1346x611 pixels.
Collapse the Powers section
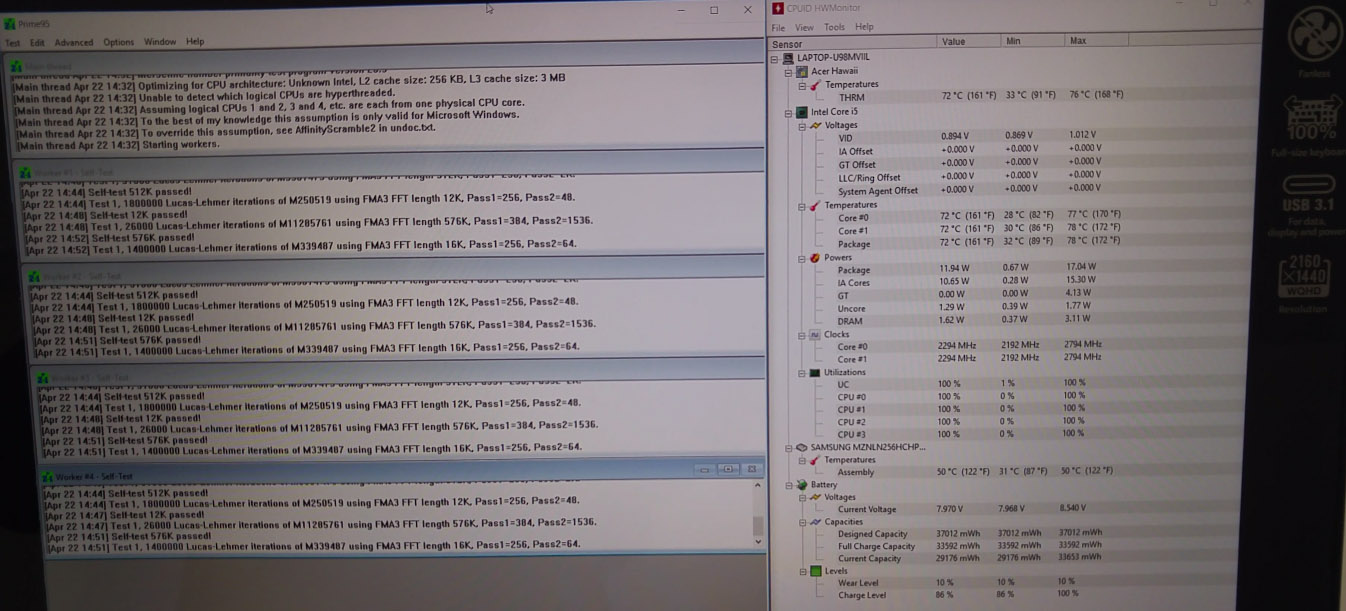[801, 258]
